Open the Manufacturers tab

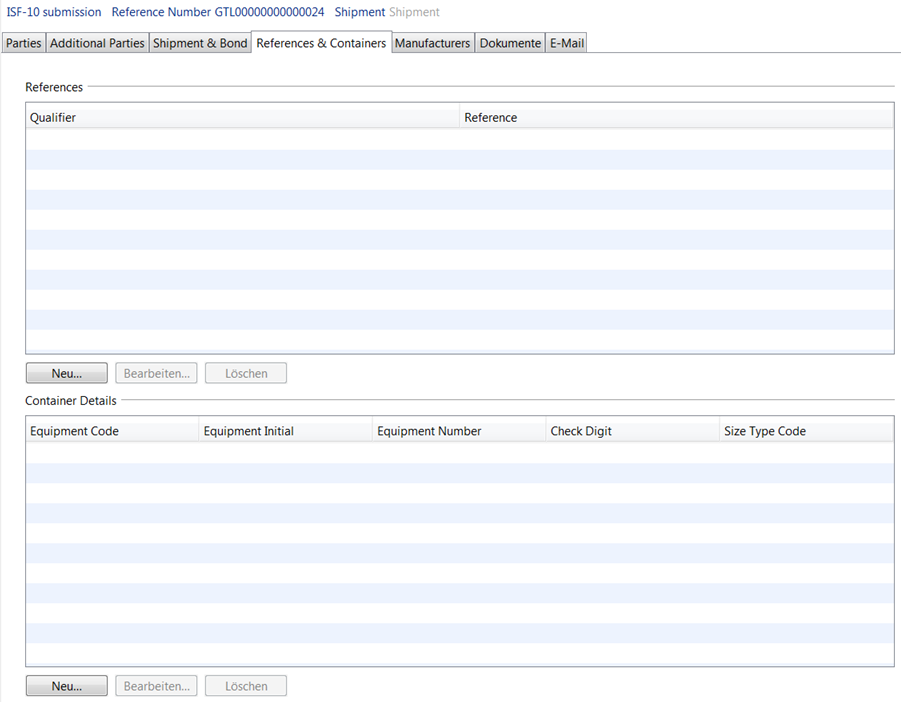[x=433, y=43]
